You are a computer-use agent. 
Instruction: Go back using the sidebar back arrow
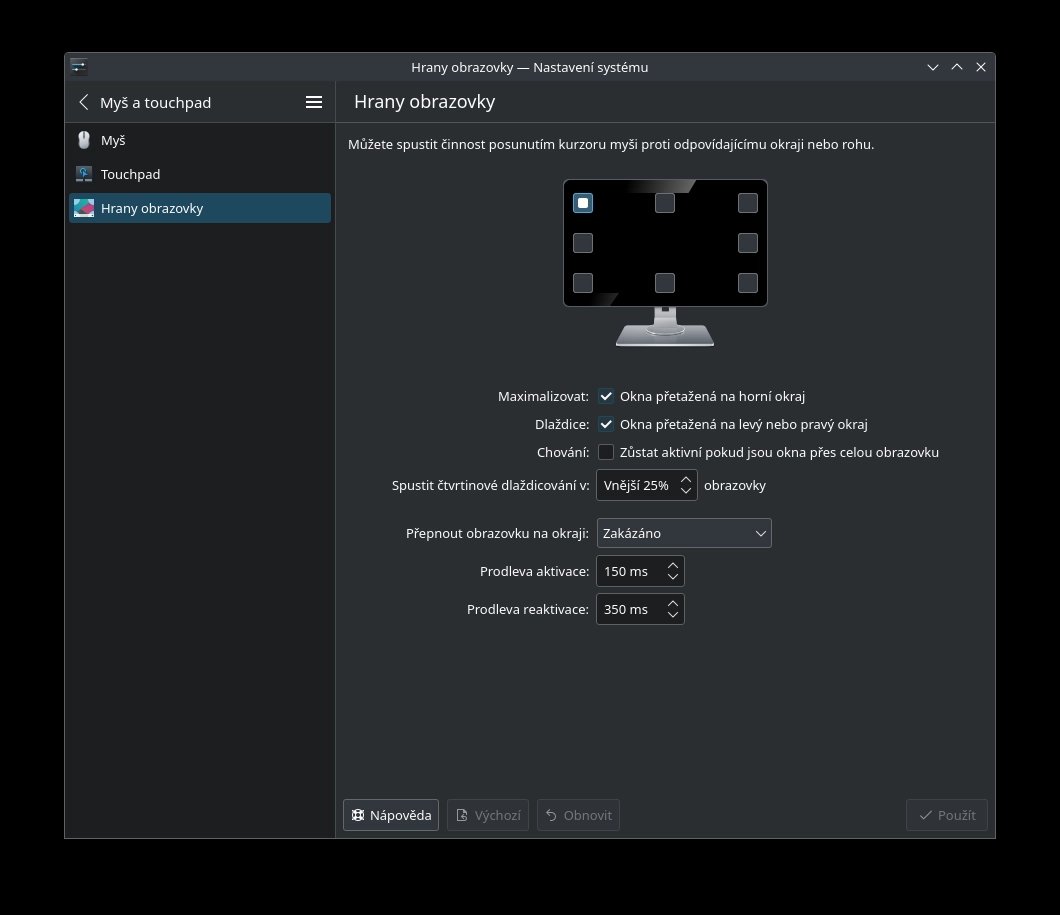[84, 102]
